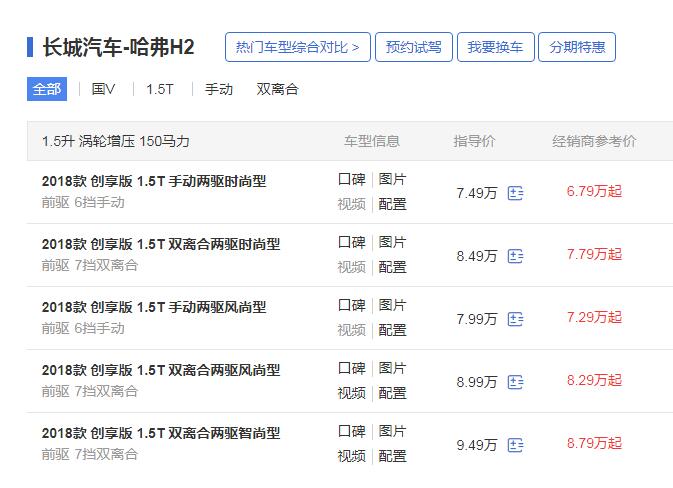The width and height of the screenshot is (673, 488).
Task: Open 热门车型综合对比 comparison button
Action: click(297, 47)
